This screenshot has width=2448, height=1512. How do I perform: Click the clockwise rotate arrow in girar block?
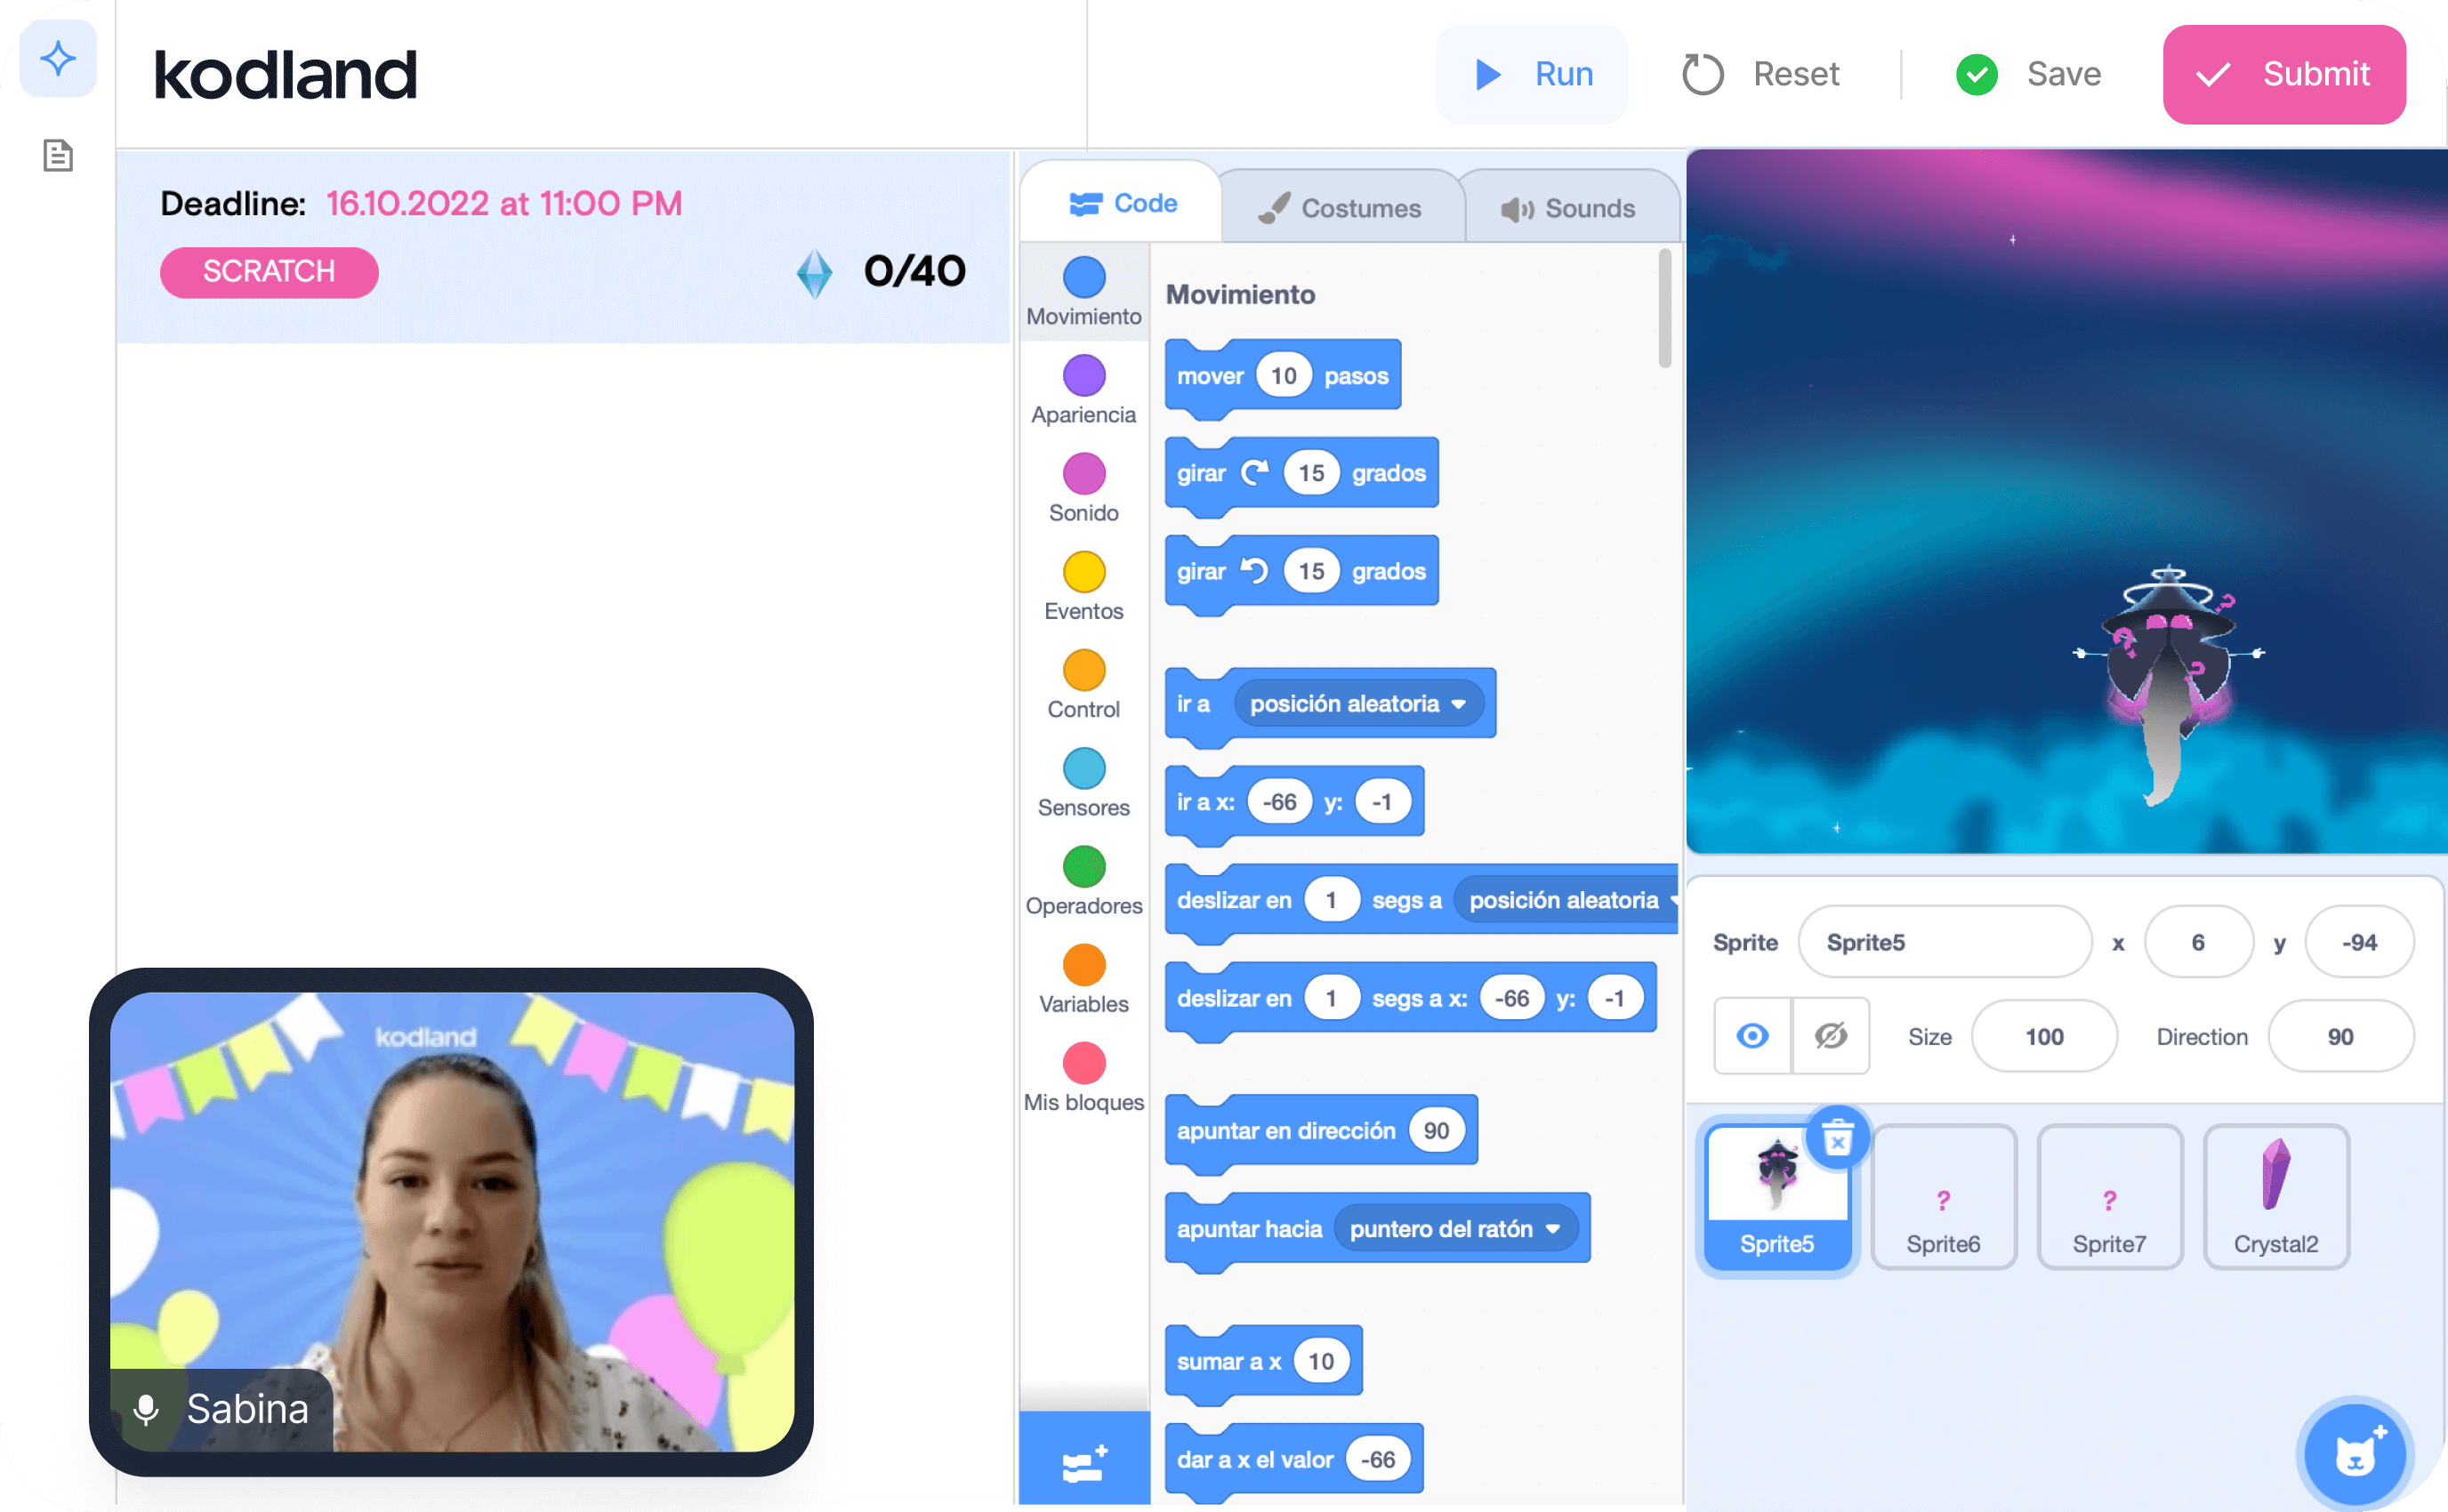pos(1255,473)
